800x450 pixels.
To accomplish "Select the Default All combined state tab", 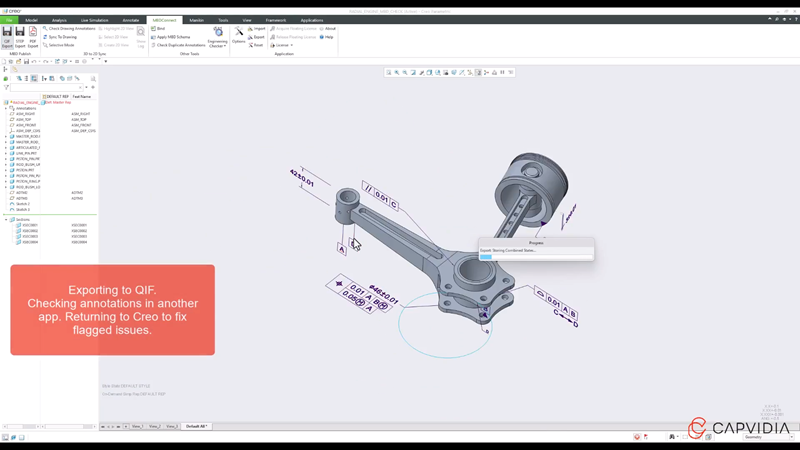I will click(196, 426).
